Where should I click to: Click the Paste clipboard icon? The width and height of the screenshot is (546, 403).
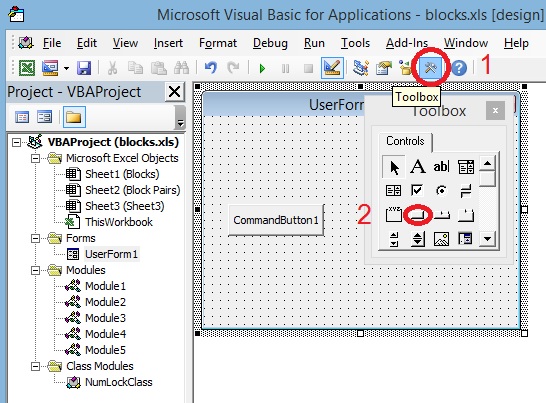point(158,68)
